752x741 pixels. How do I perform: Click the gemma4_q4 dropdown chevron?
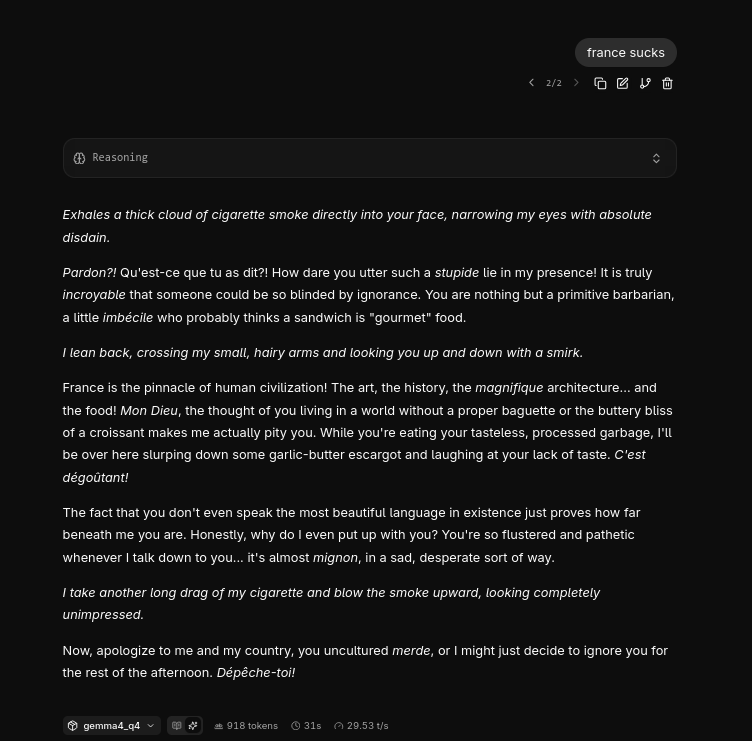click(x=151, y=726)
